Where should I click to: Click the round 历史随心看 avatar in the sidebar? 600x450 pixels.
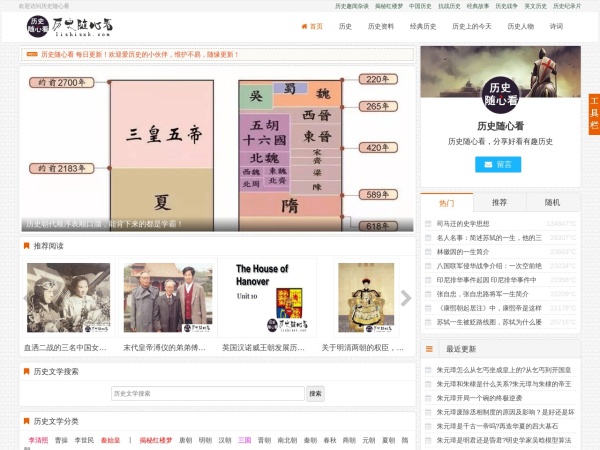pyautogui.click(x=500, y=95)
